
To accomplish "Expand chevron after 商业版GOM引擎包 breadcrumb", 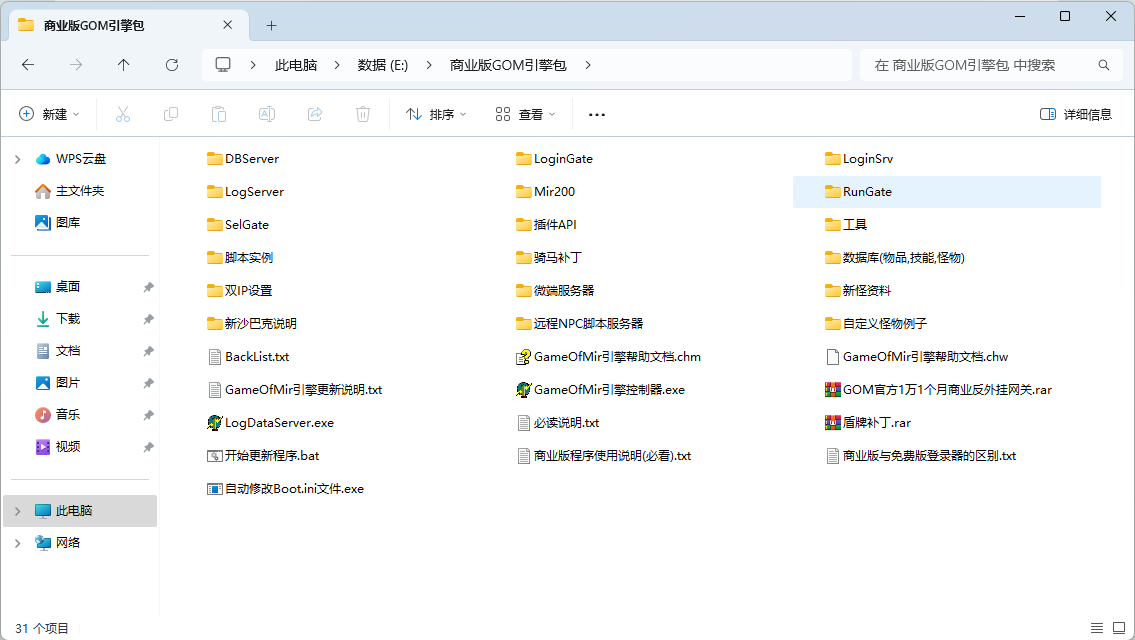I will click(x=588, y=65).
